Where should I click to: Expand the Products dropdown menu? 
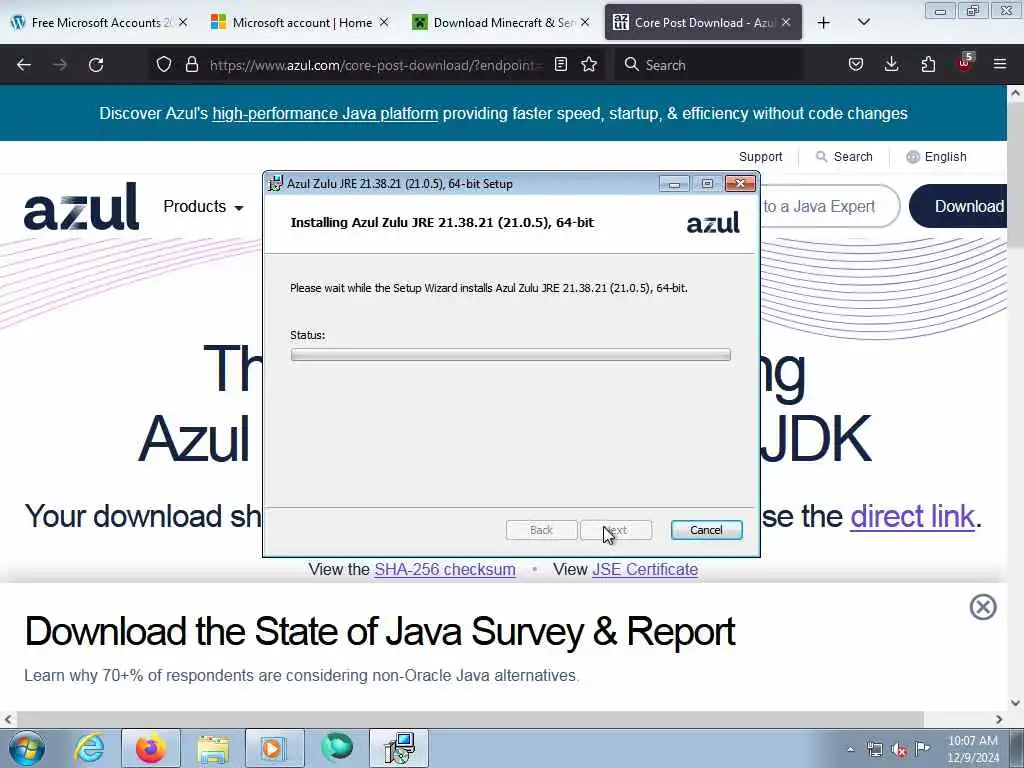tap(203, 206)
